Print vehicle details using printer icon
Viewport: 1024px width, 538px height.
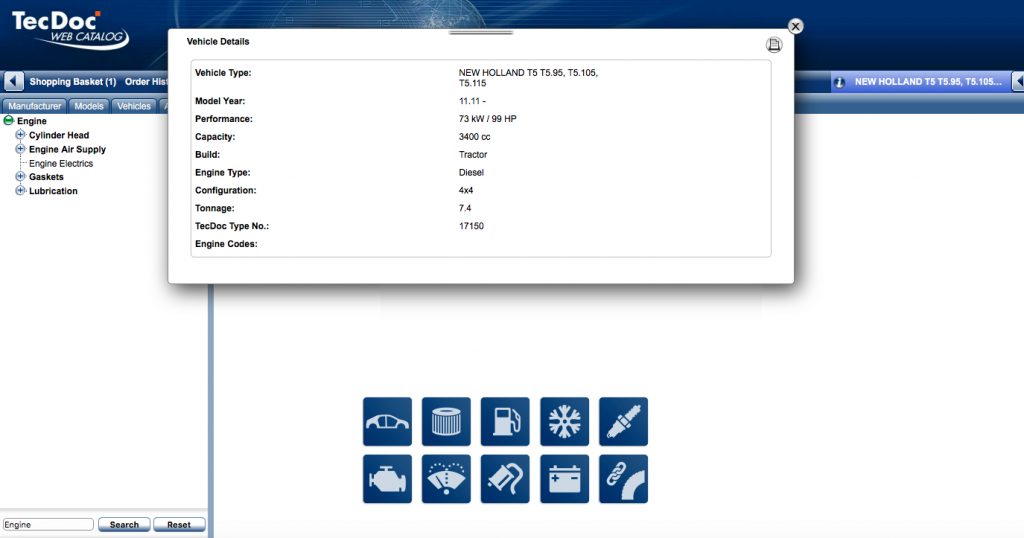pyautogui.click(x=773, y=45)
